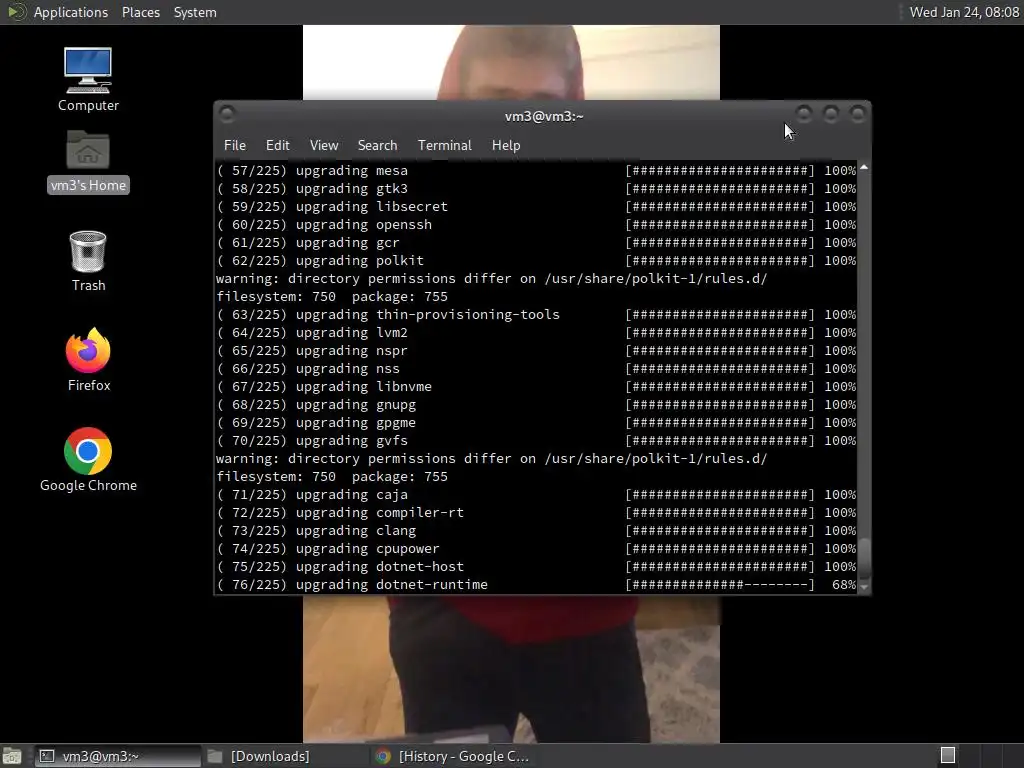Open the Applications menu

(x=71, y=12)
